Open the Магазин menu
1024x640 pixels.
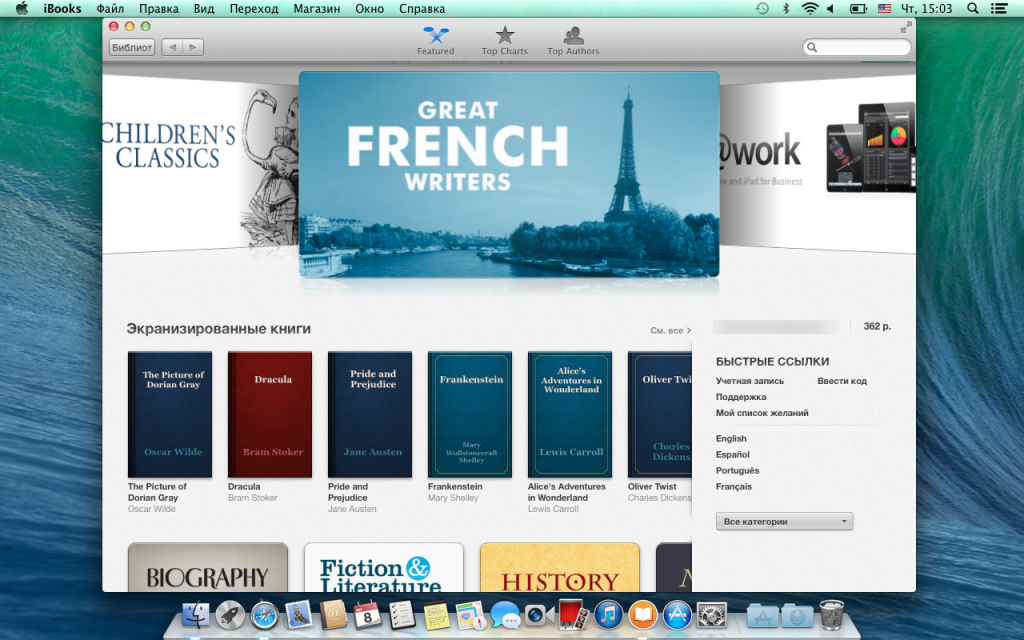pyautogui.click(x=317, y=8)
